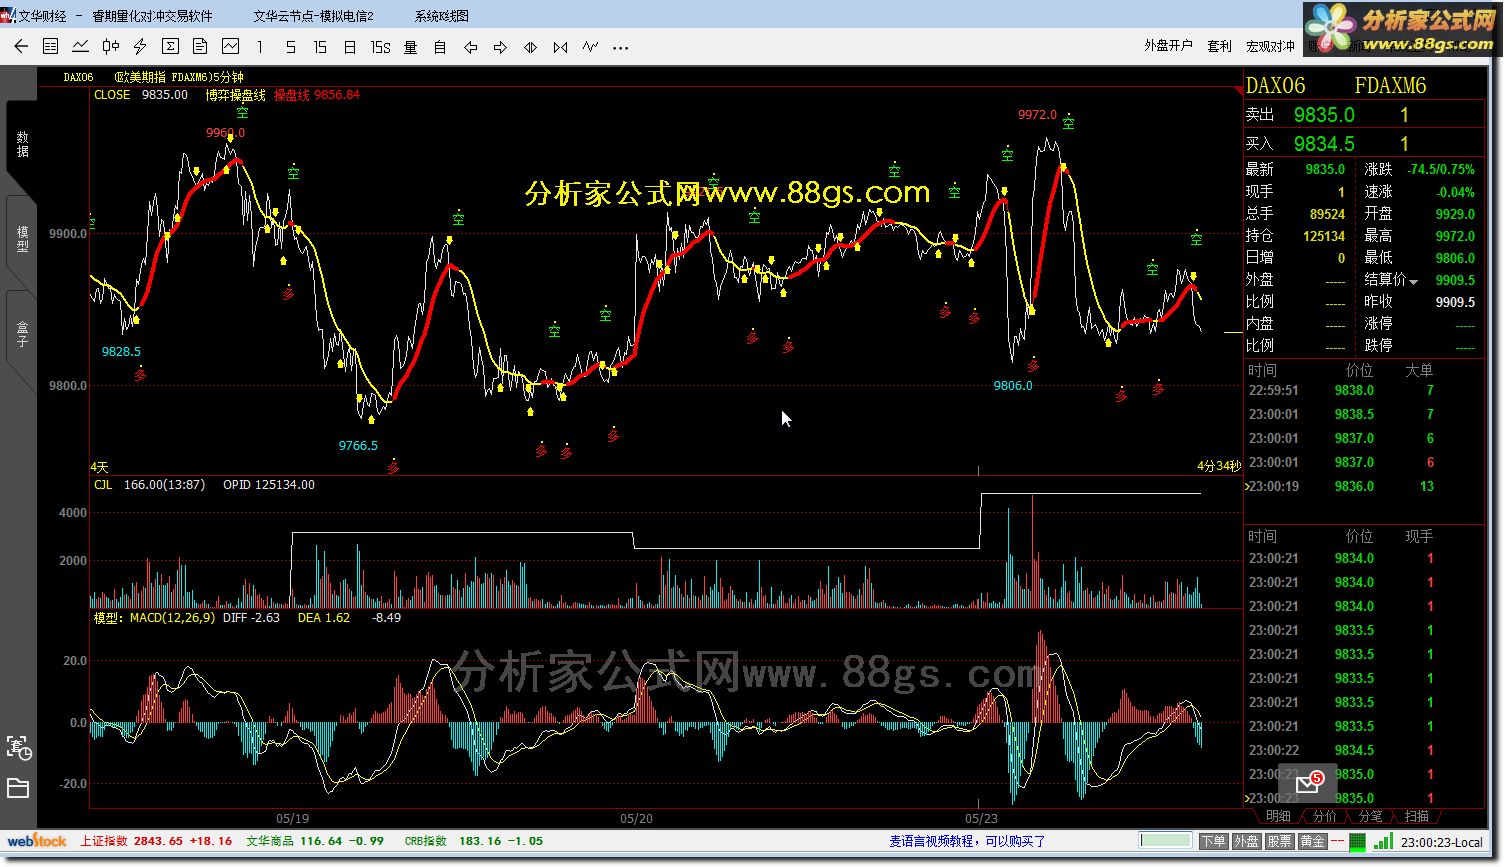Open the trend chart box icon

tap(230, 47)
